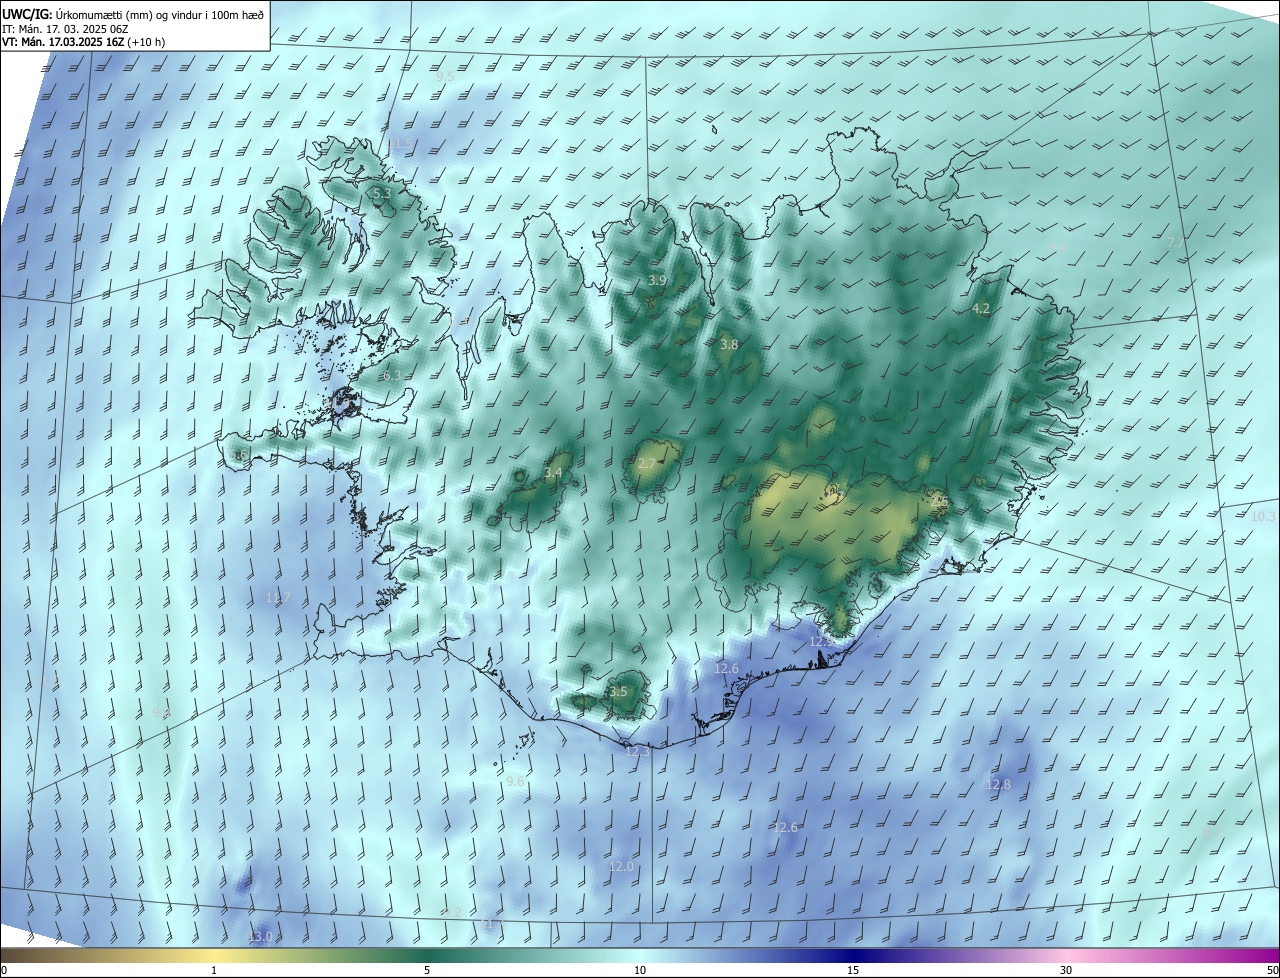
Task: Click the title "UWC/IG: Úrkomumætti (mm) og vindur"
Action: pos(102,13)
